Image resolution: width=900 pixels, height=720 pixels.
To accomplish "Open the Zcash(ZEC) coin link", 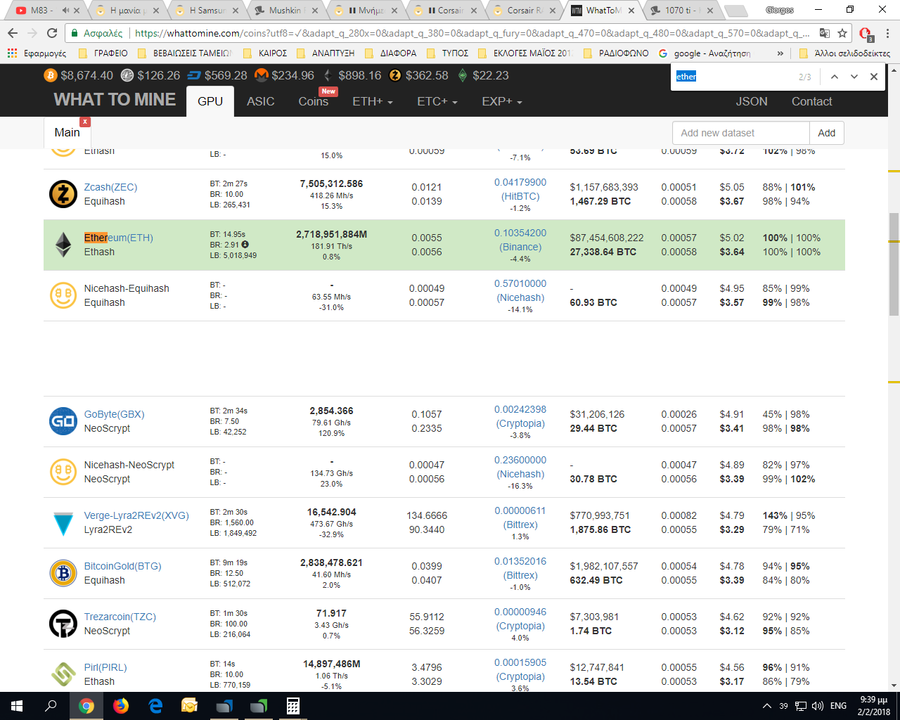I will pos(111,187).
